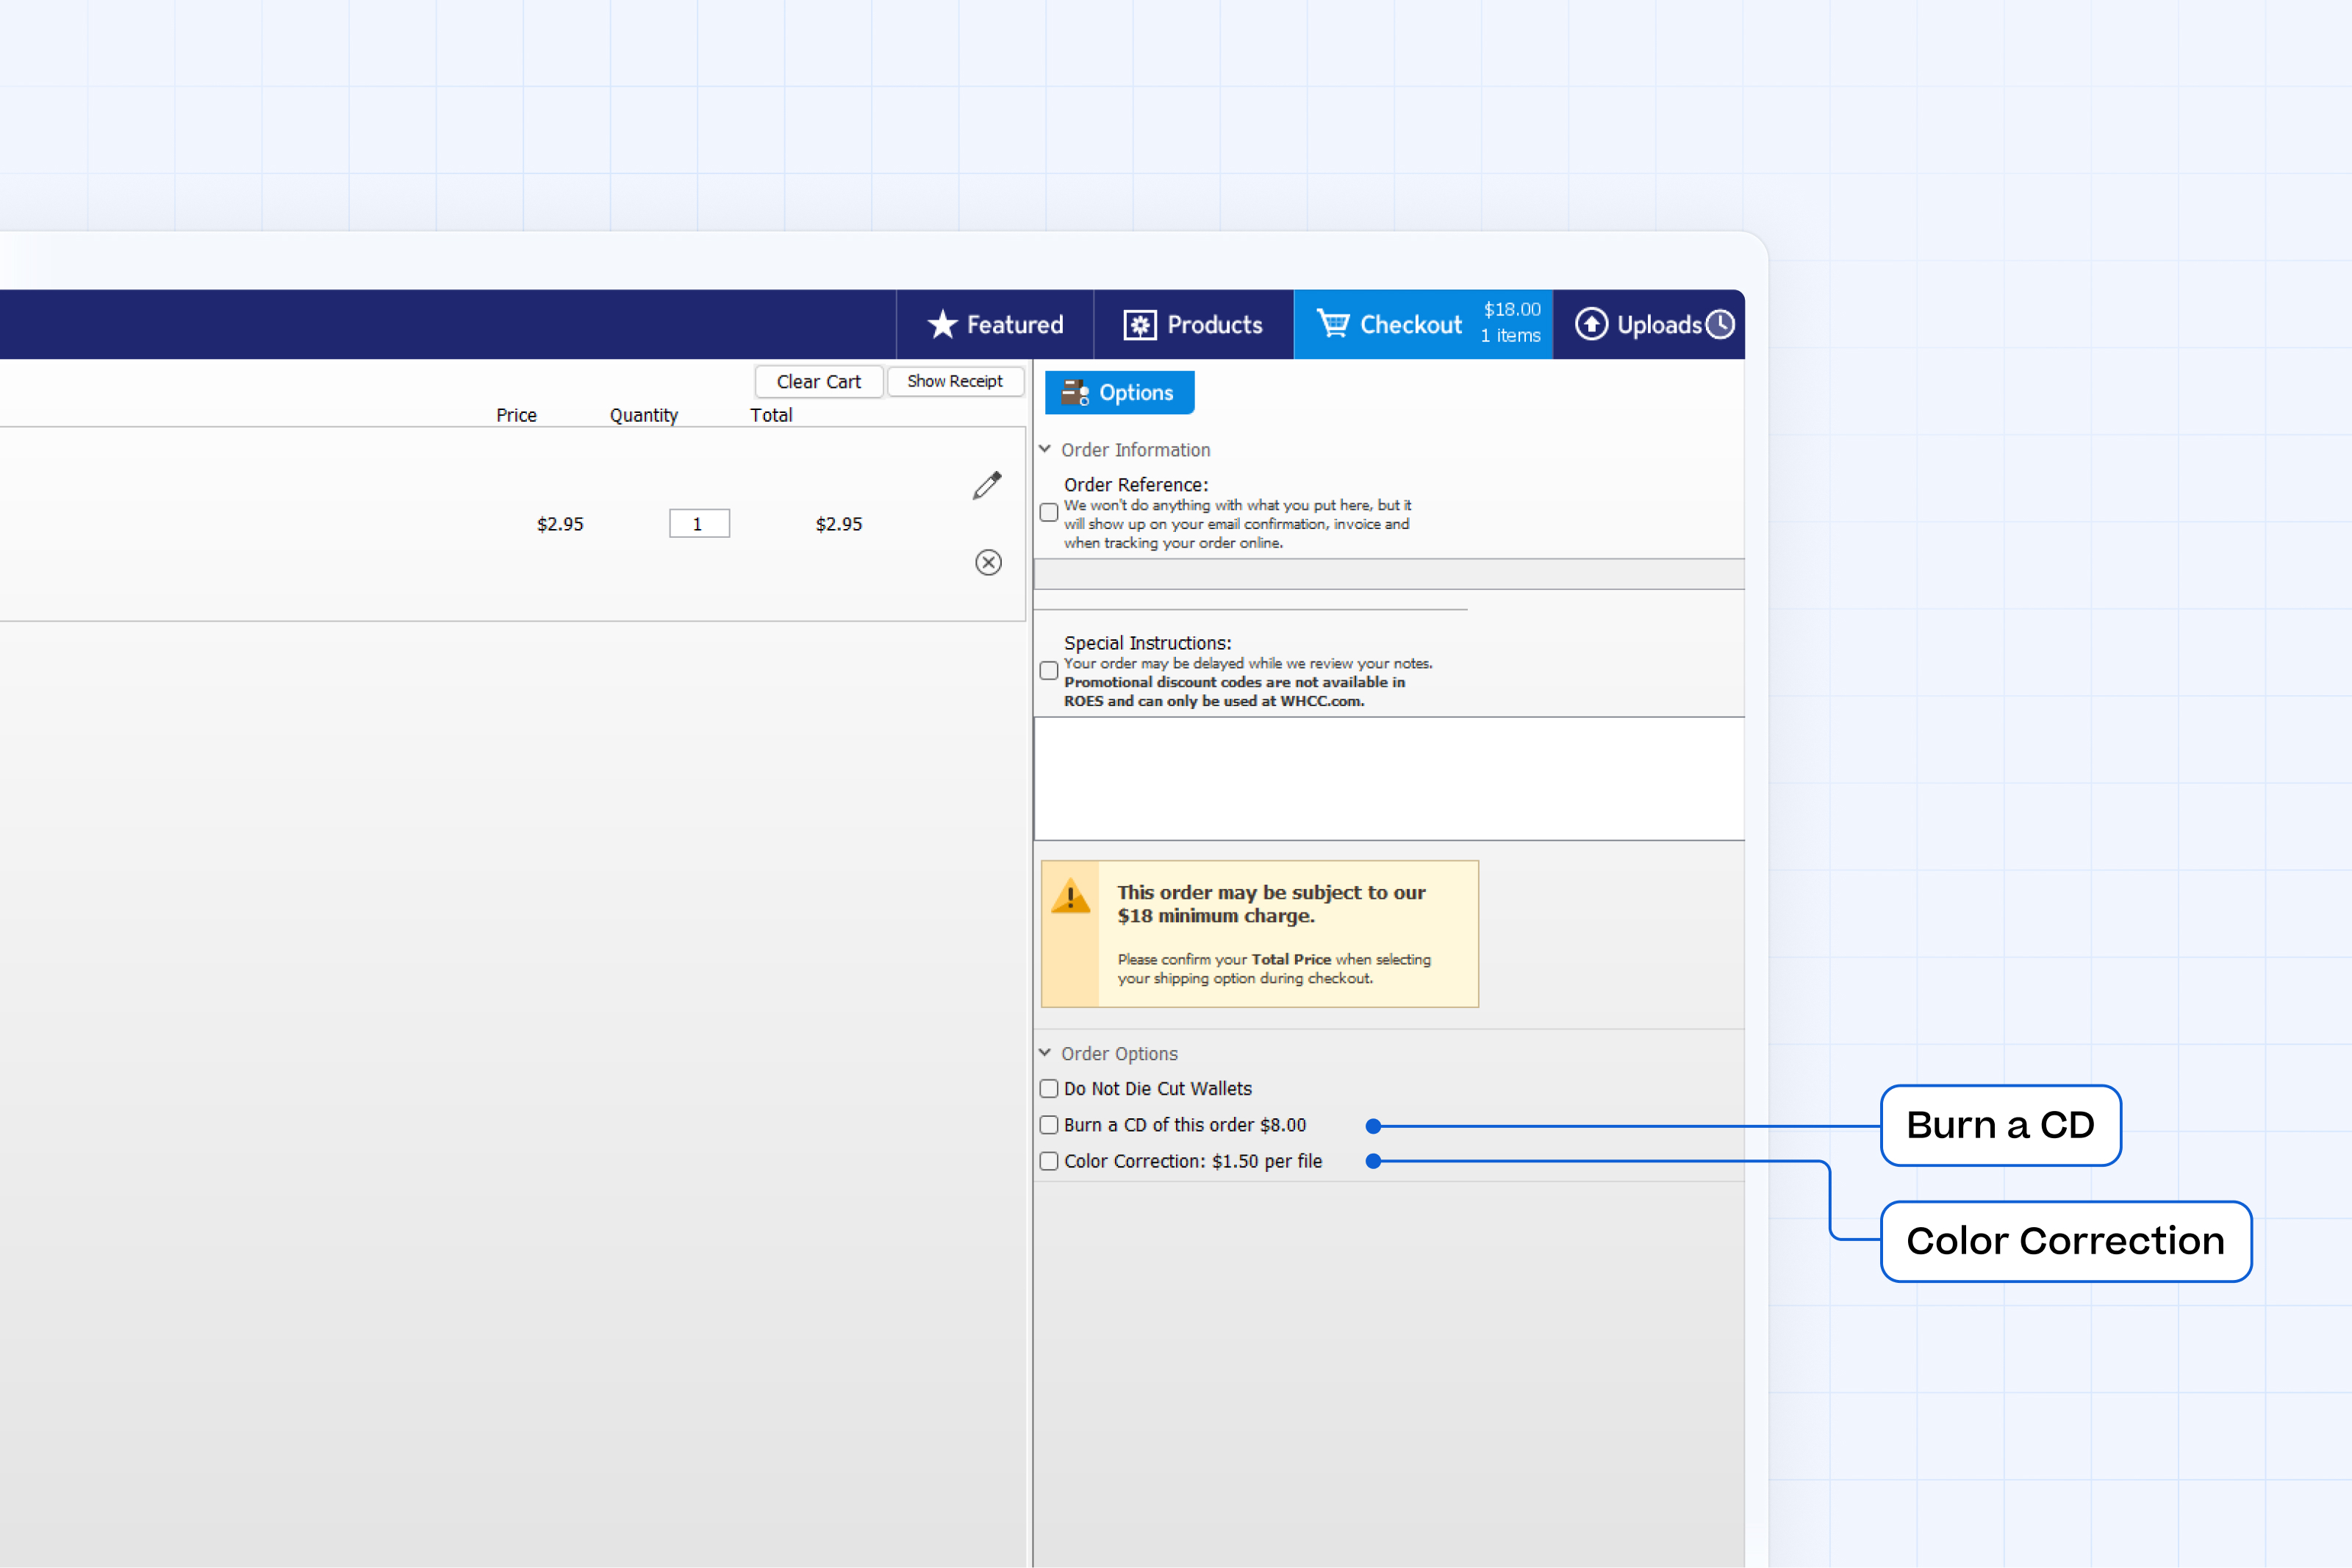Collapse the Order Options section
This screenshot has width=2352, height=1568.
1045,1053
